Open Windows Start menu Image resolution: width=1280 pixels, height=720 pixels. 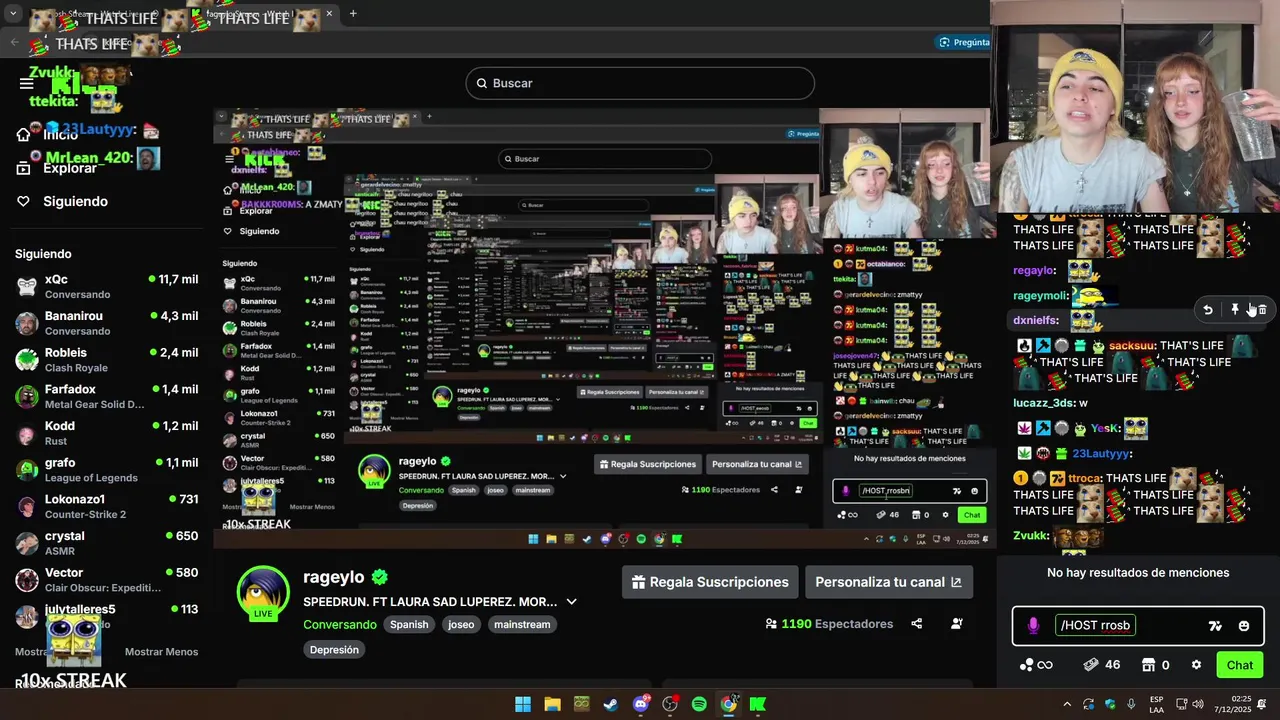(x=523, y=704)
